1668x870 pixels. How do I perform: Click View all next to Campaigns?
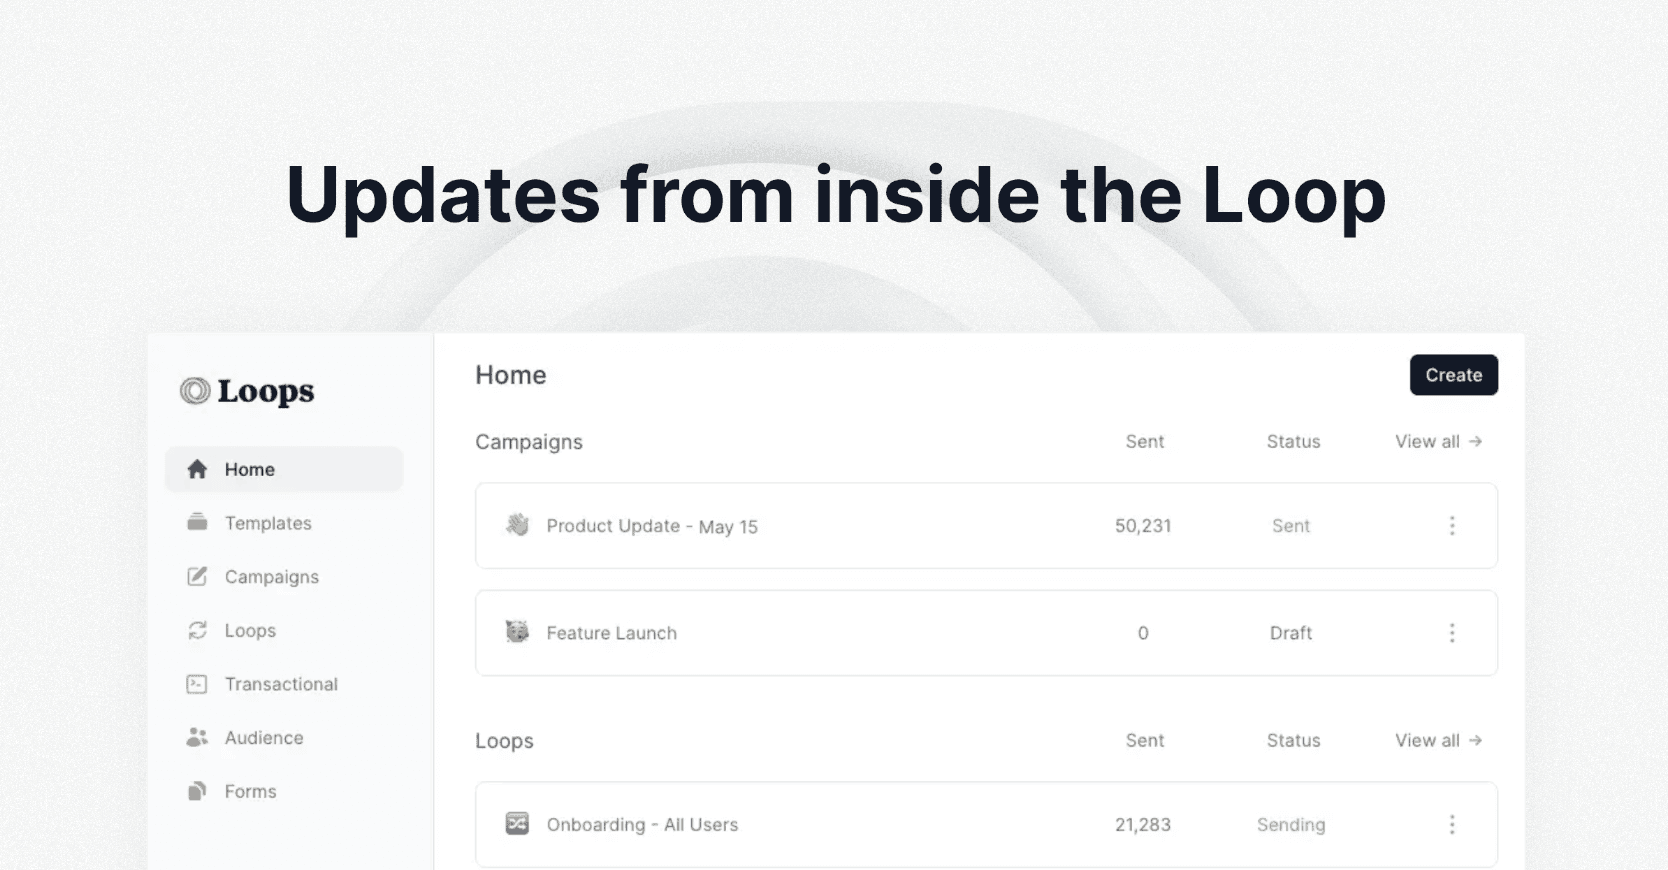pyautogui.click(x=1437, y=441)
